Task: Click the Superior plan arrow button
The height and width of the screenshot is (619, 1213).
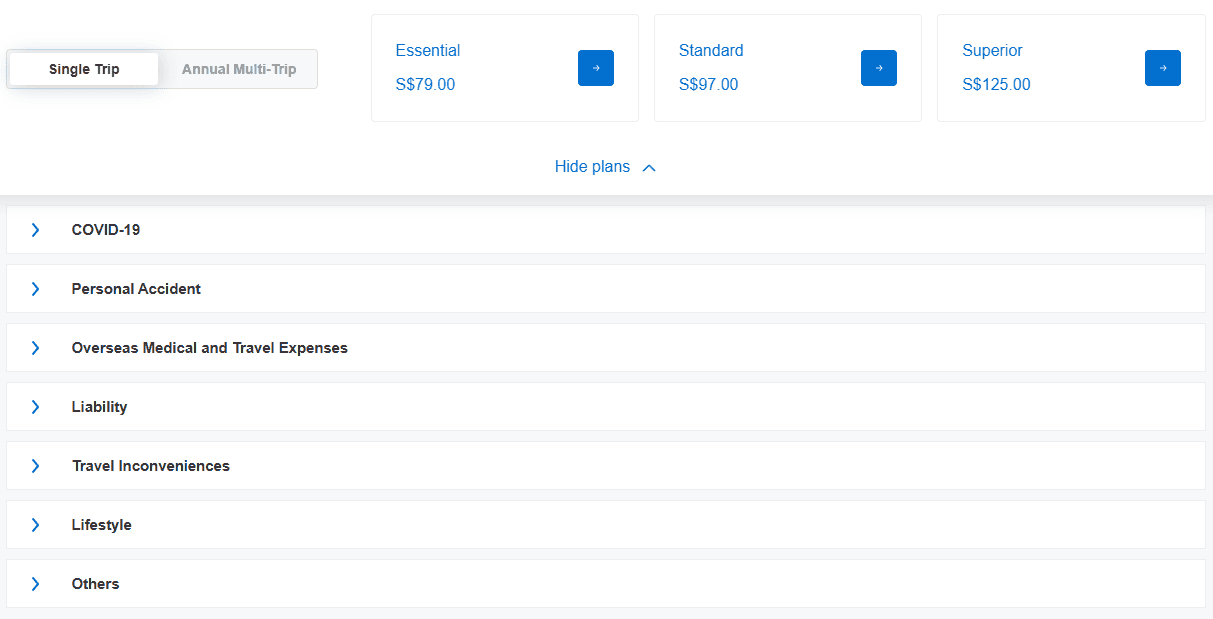Action: pos(1162,68)
